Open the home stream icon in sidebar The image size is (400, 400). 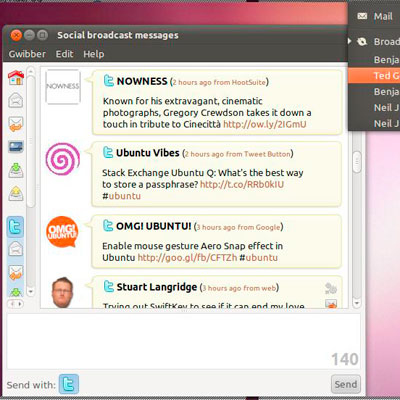click(x=16, y=78)
